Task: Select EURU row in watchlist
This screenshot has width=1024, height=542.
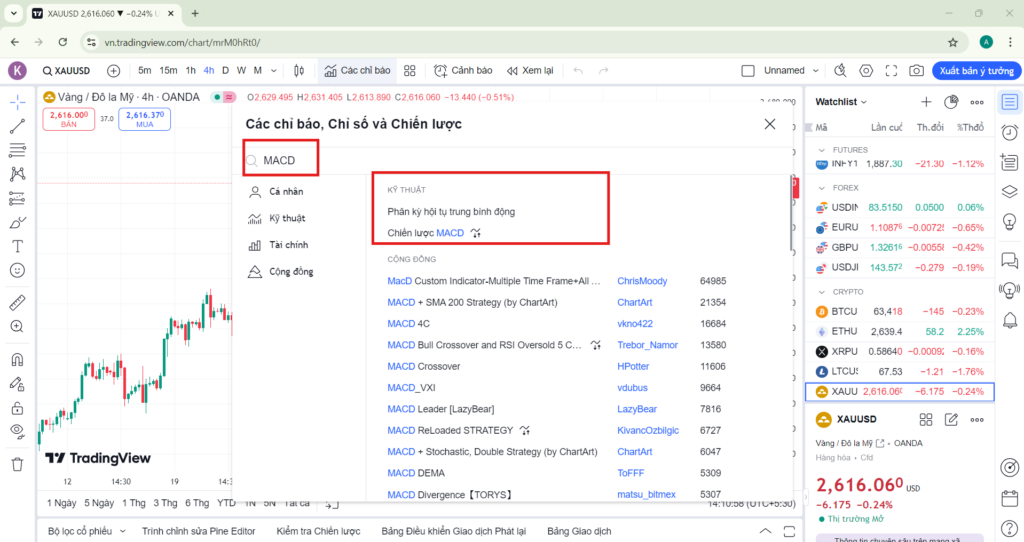Action: point(900,227)
